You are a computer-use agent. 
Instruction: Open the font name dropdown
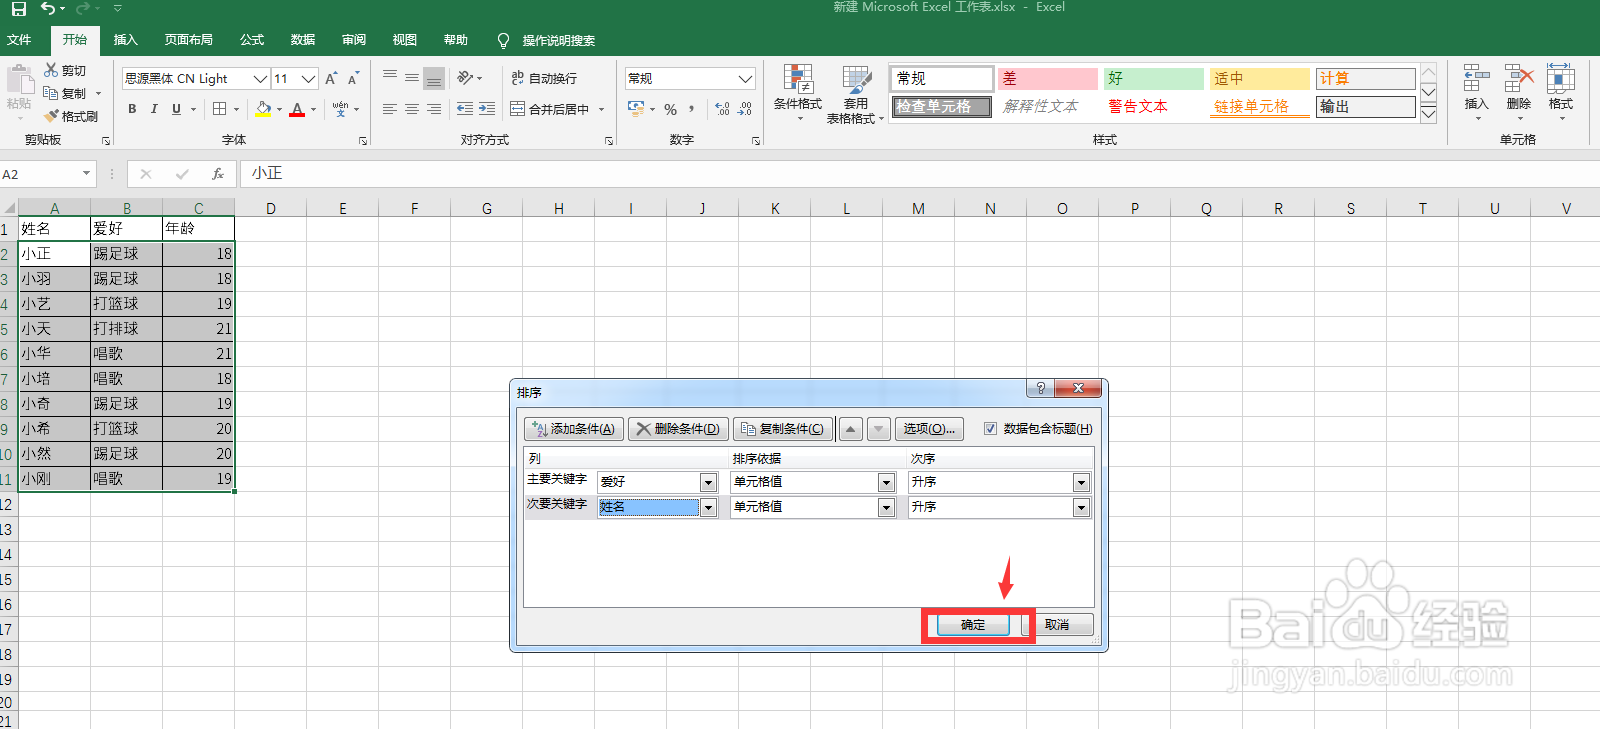click(260, 78)
